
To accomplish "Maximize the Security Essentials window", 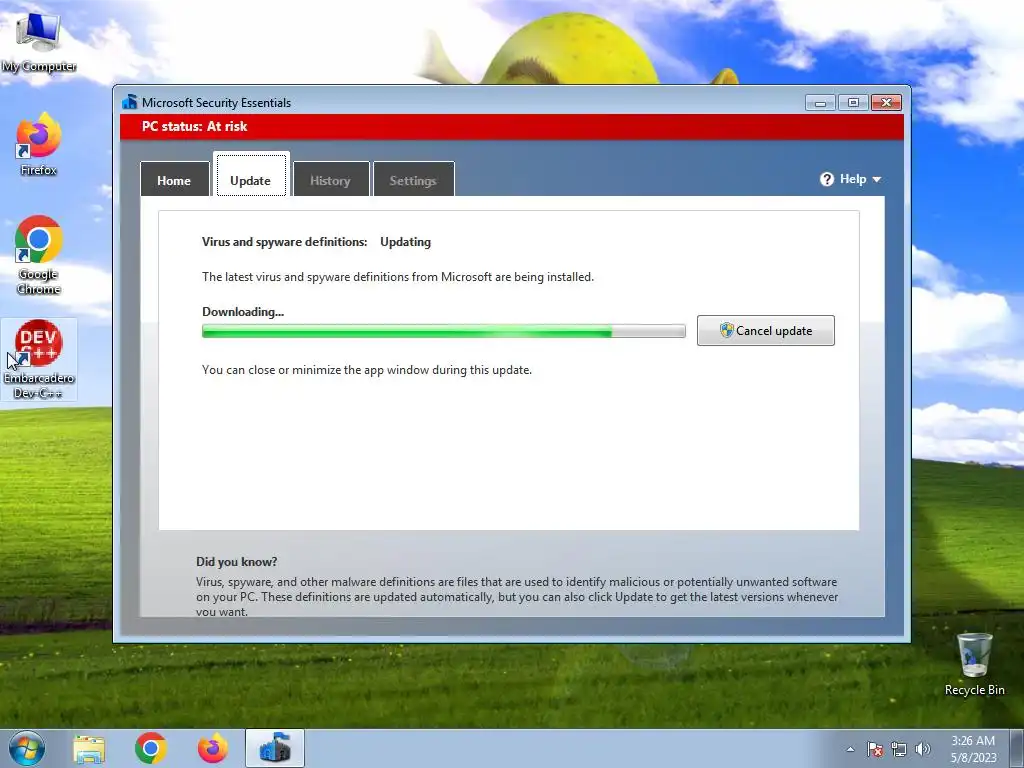I will click(x=853, y=103).
